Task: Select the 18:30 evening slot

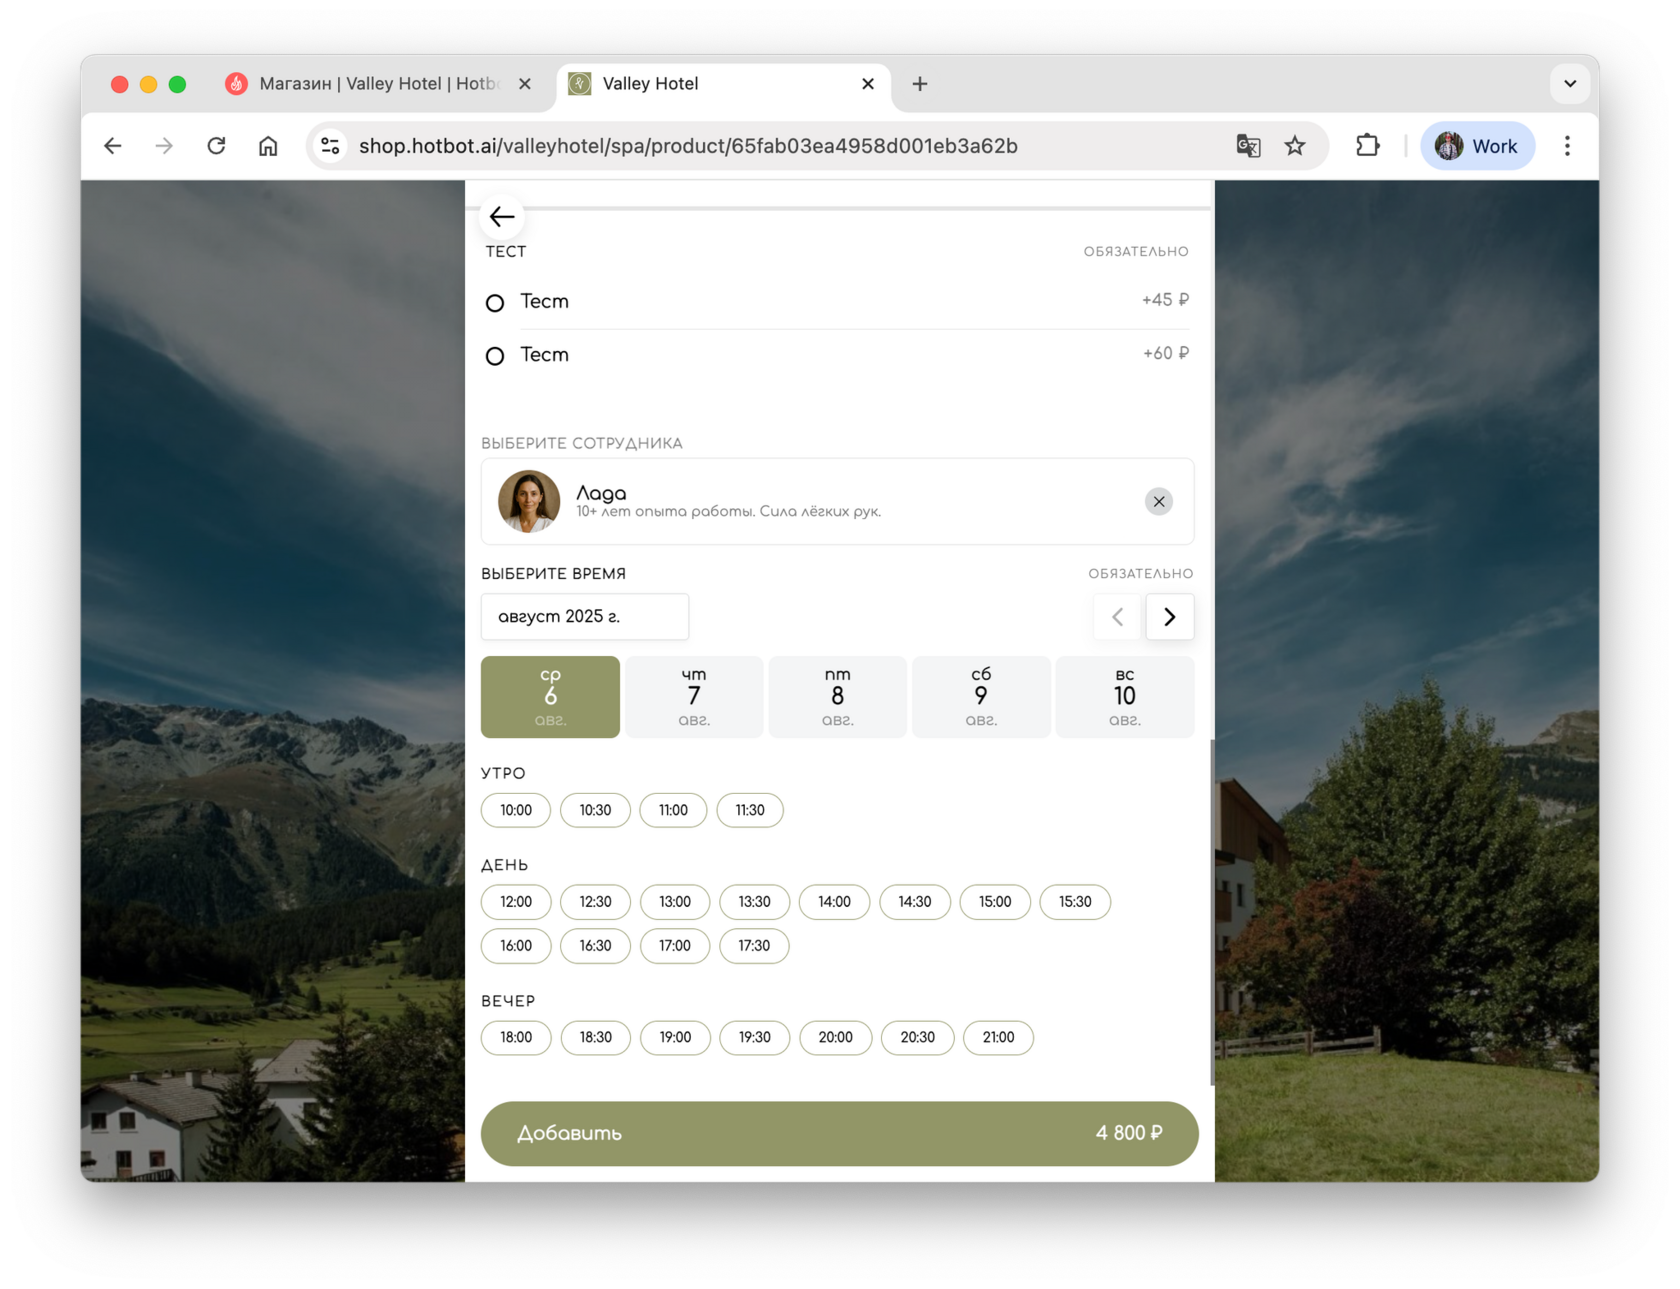Action: pyautogui.click(x=595, y=1038)
